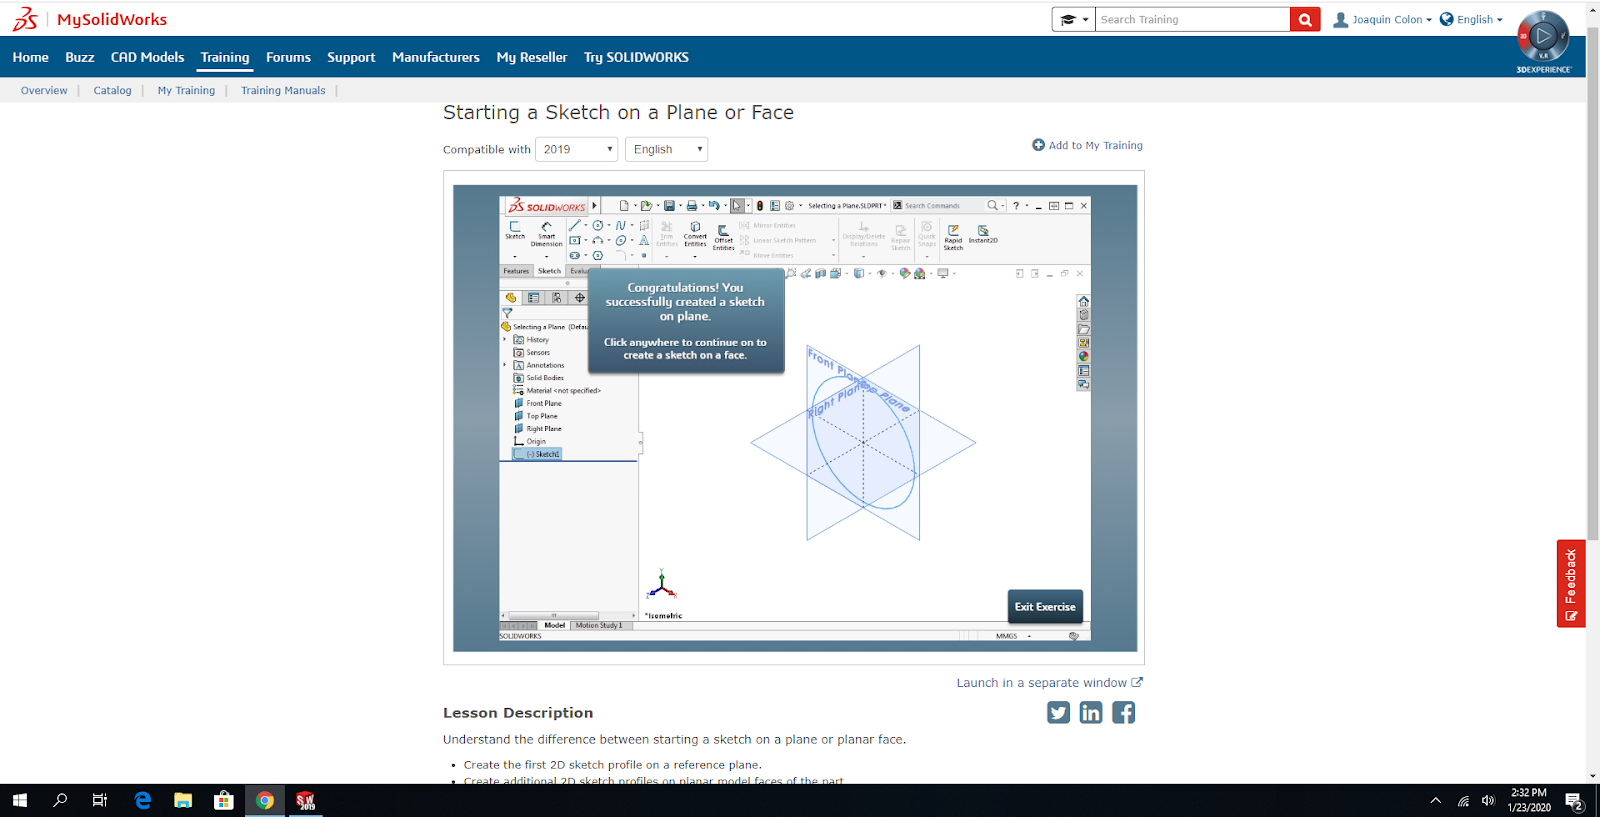Click the SOLIDWORKS Resources home icon in task pane
Screen dimensions: 1600x817
point(1083,301)
